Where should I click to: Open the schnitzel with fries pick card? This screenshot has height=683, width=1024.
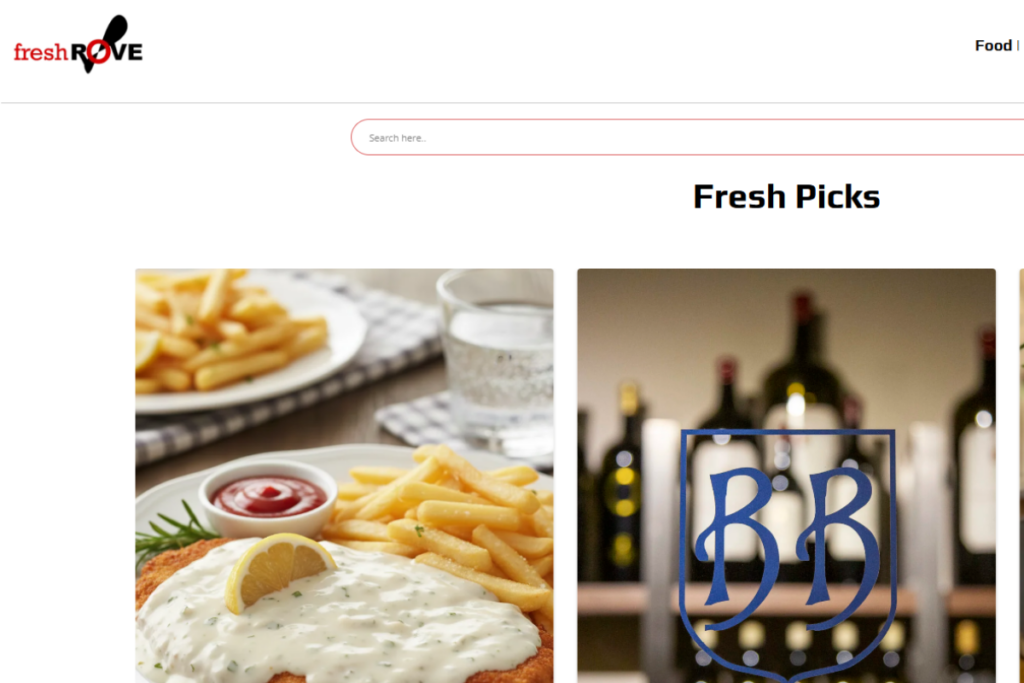[344, 475]
